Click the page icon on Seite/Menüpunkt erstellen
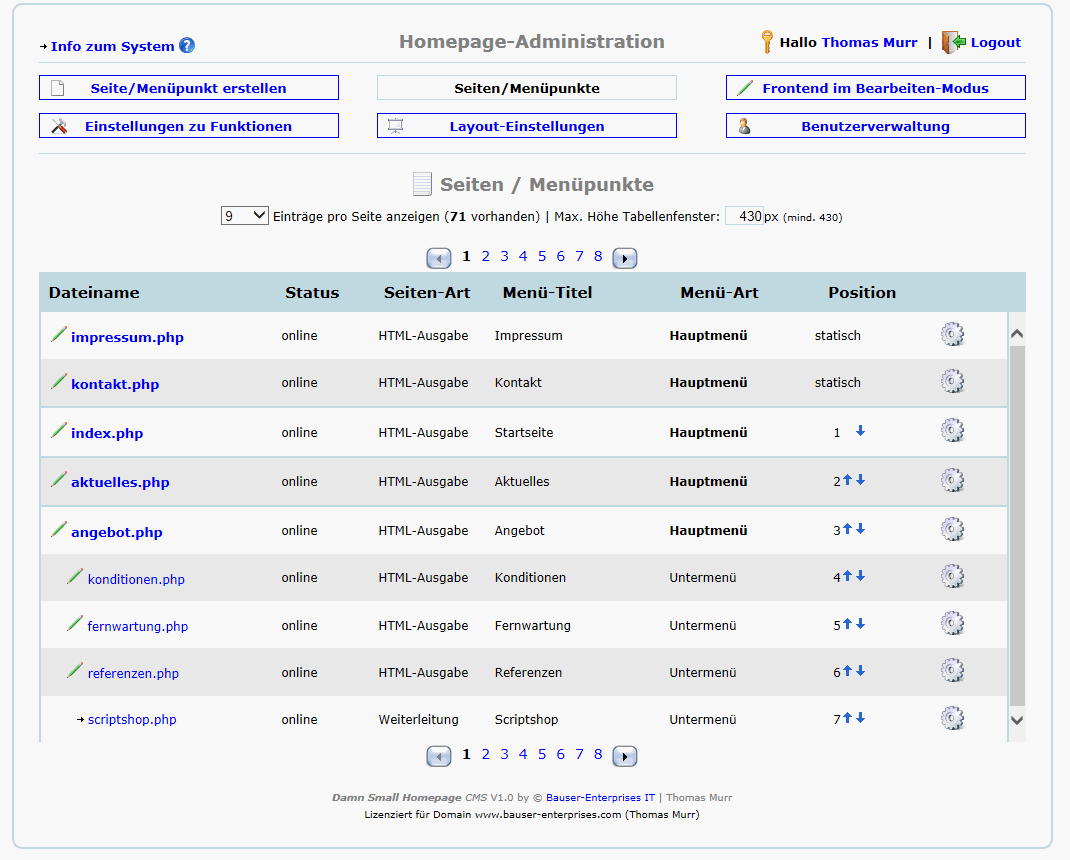The width and height of the screenshot is (1070, 860). (x=57, y=87)
